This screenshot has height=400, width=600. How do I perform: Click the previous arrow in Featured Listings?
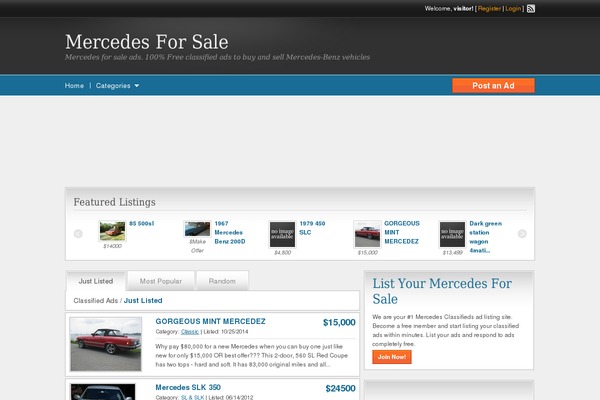[x=78, y=233]
